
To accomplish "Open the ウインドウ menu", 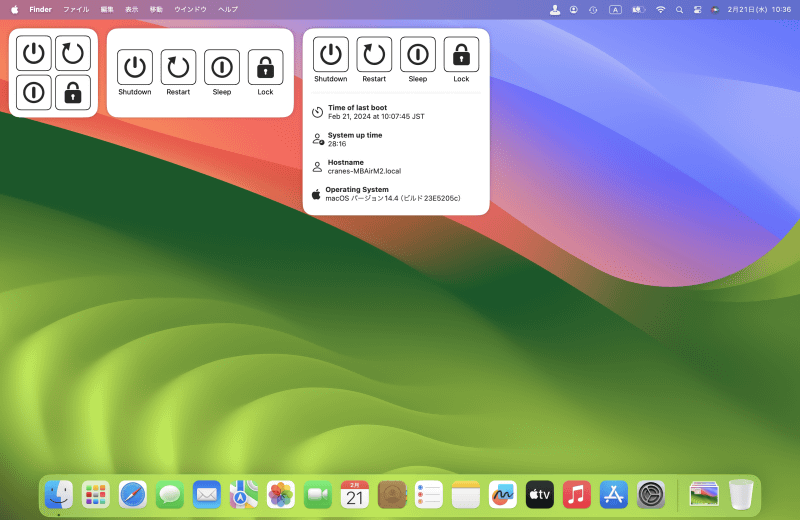I will point(190,9).
